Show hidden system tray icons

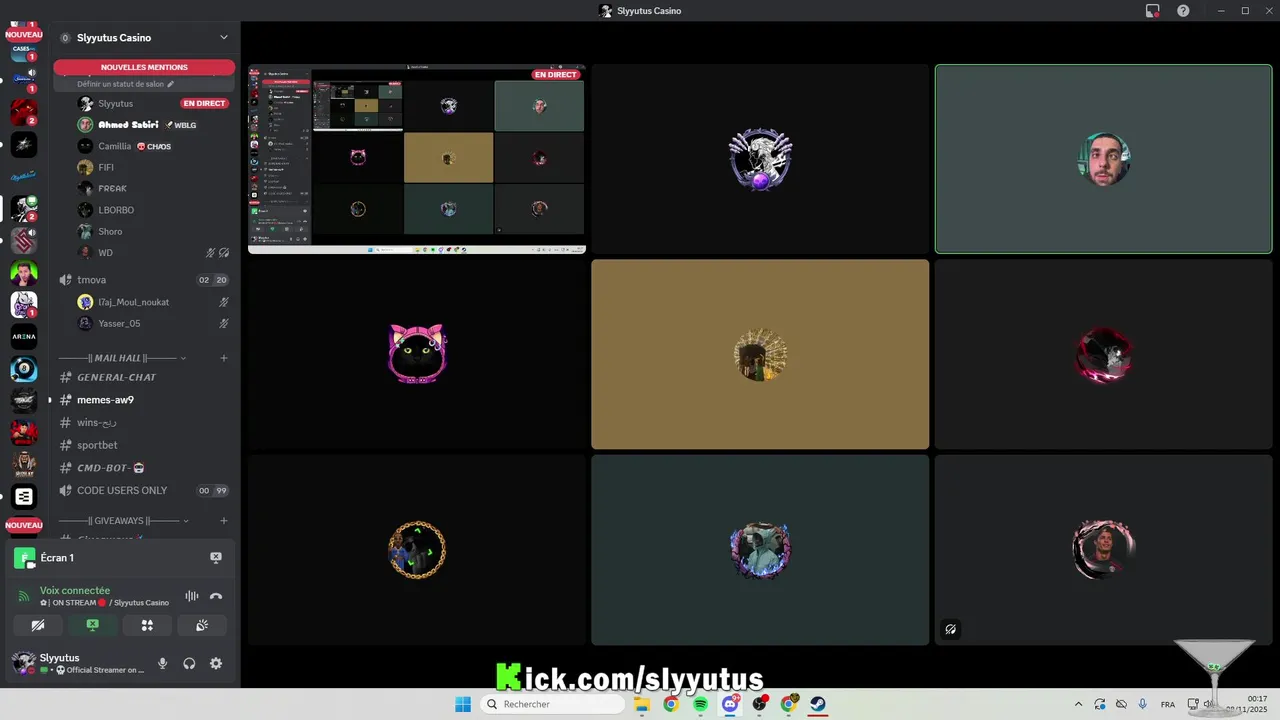(x=1078, y=704)
